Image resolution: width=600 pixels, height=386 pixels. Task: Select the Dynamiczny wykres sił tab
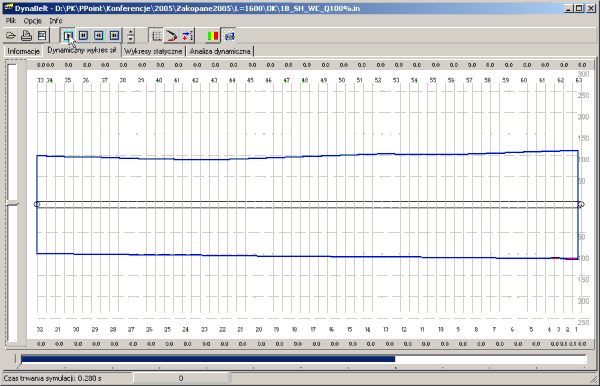[x=82, y=50]
